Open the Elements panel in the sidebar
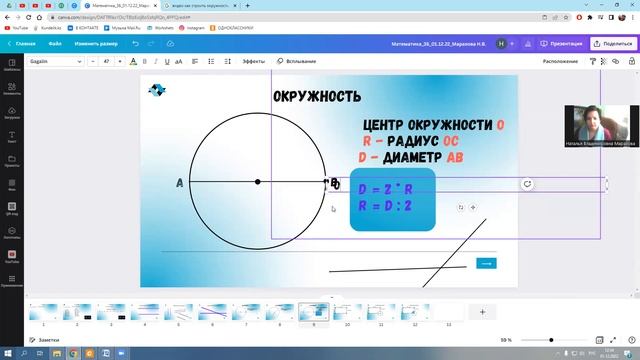Viewport: 640px width, 360px height. pos(12,89)
